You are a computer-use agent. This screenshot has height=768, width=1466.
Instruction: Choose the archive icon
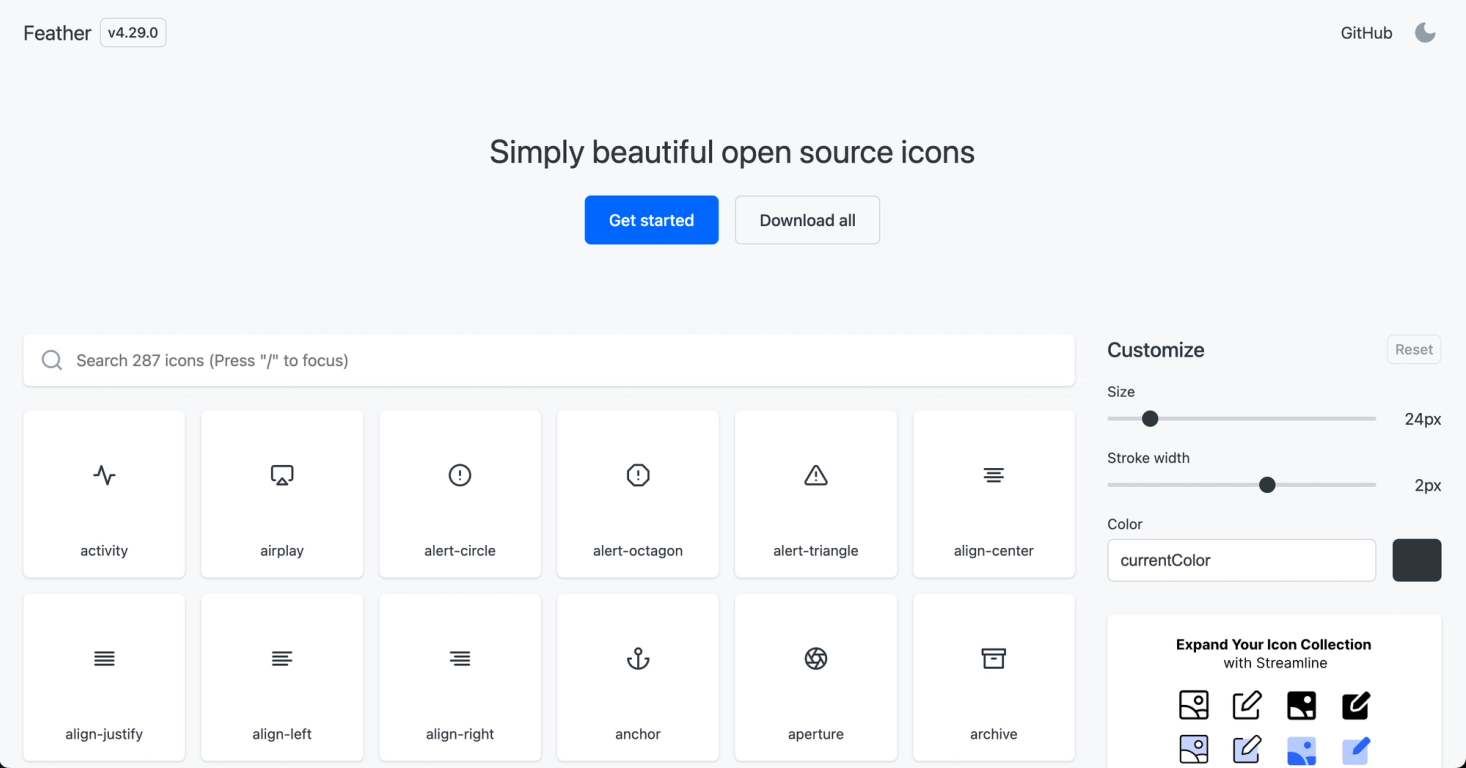pos(994,678)
